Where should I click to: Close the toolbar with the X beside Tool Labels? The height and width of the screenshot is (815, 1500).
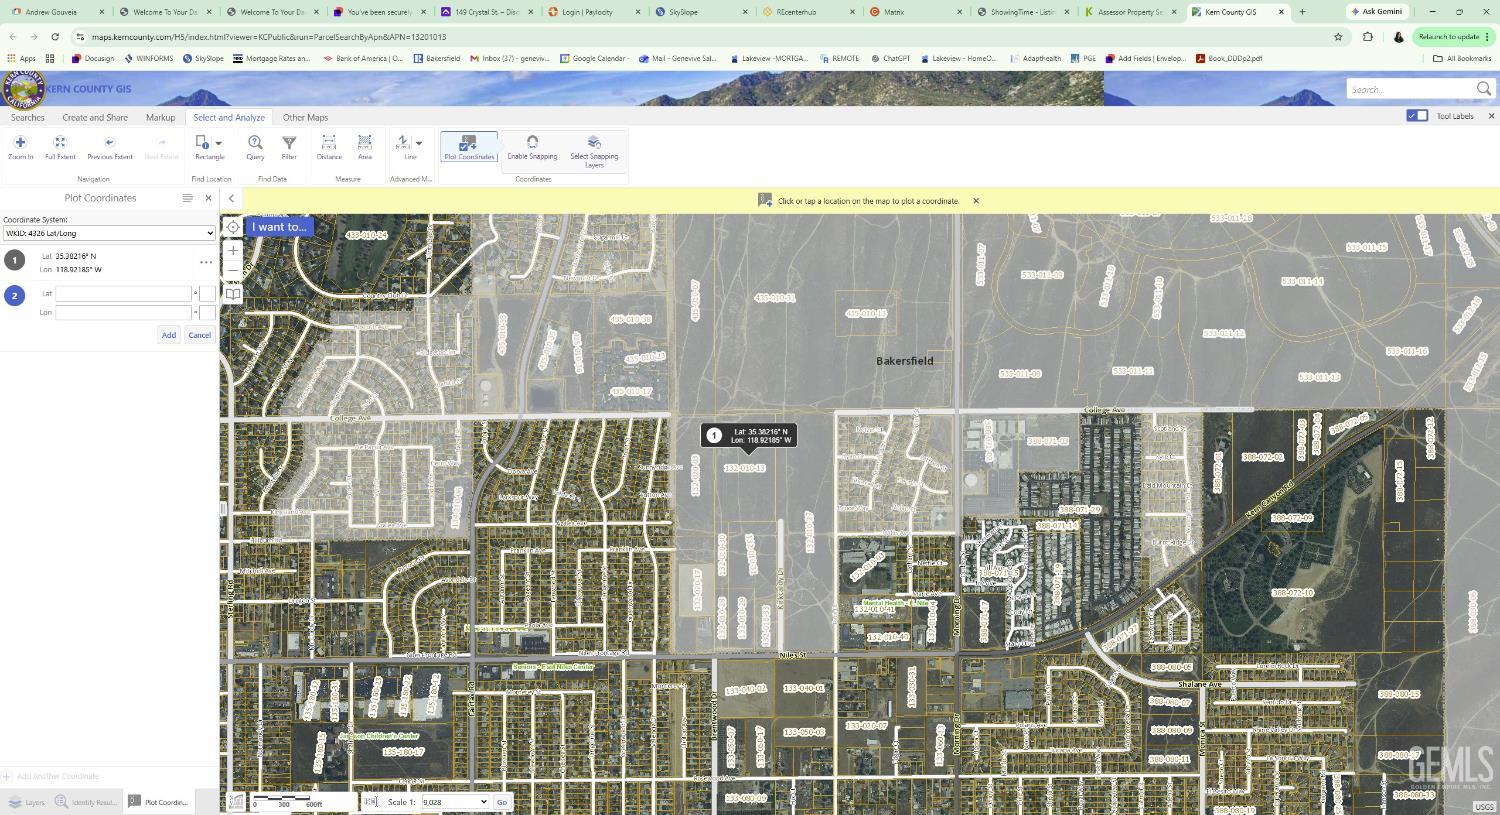click(x=1491, y=116)
